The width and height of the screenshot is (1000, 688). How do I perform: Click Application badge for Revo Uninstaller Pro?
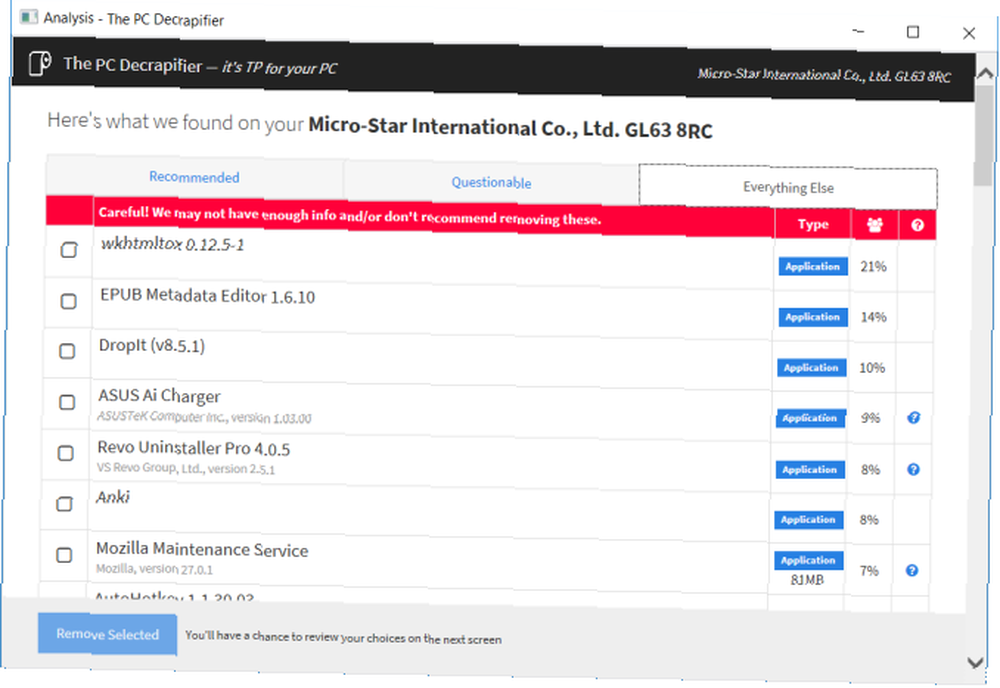point(809,470)
